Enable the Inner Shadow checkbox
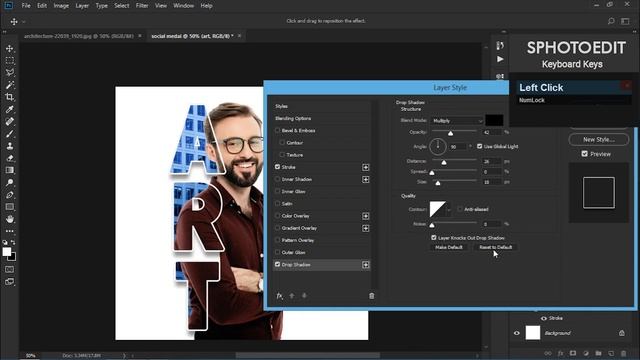Image resolution: width=640 pixels, height=360 pixels. tap(278, 179)
